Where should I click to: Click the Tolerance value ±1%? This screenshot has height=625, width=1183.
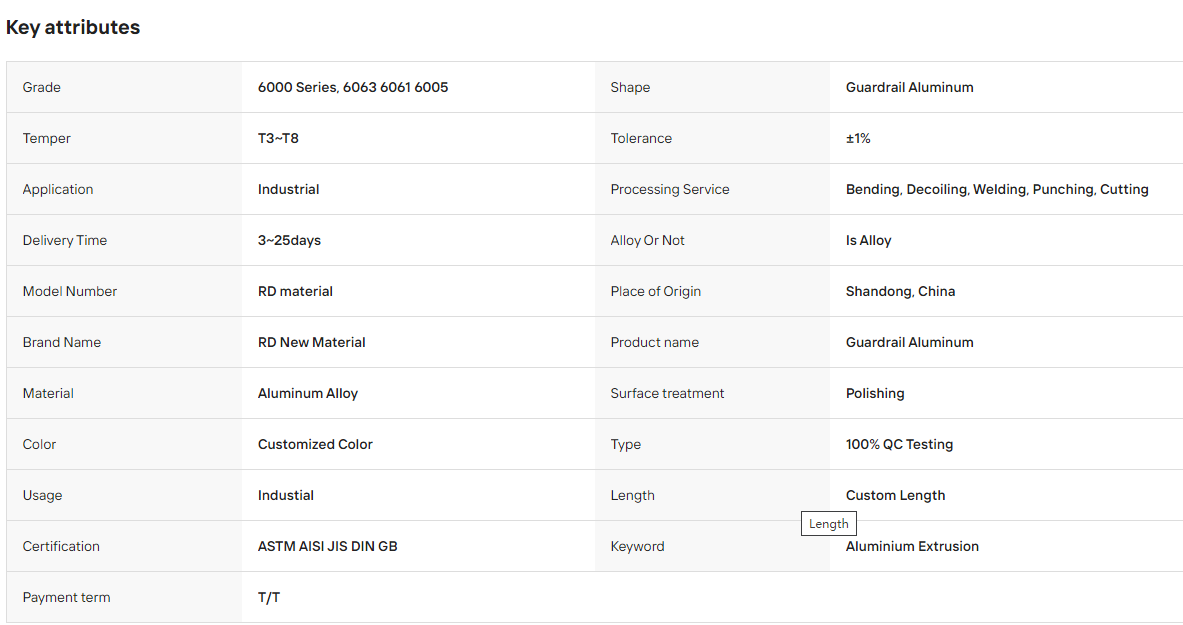point(858,138)
